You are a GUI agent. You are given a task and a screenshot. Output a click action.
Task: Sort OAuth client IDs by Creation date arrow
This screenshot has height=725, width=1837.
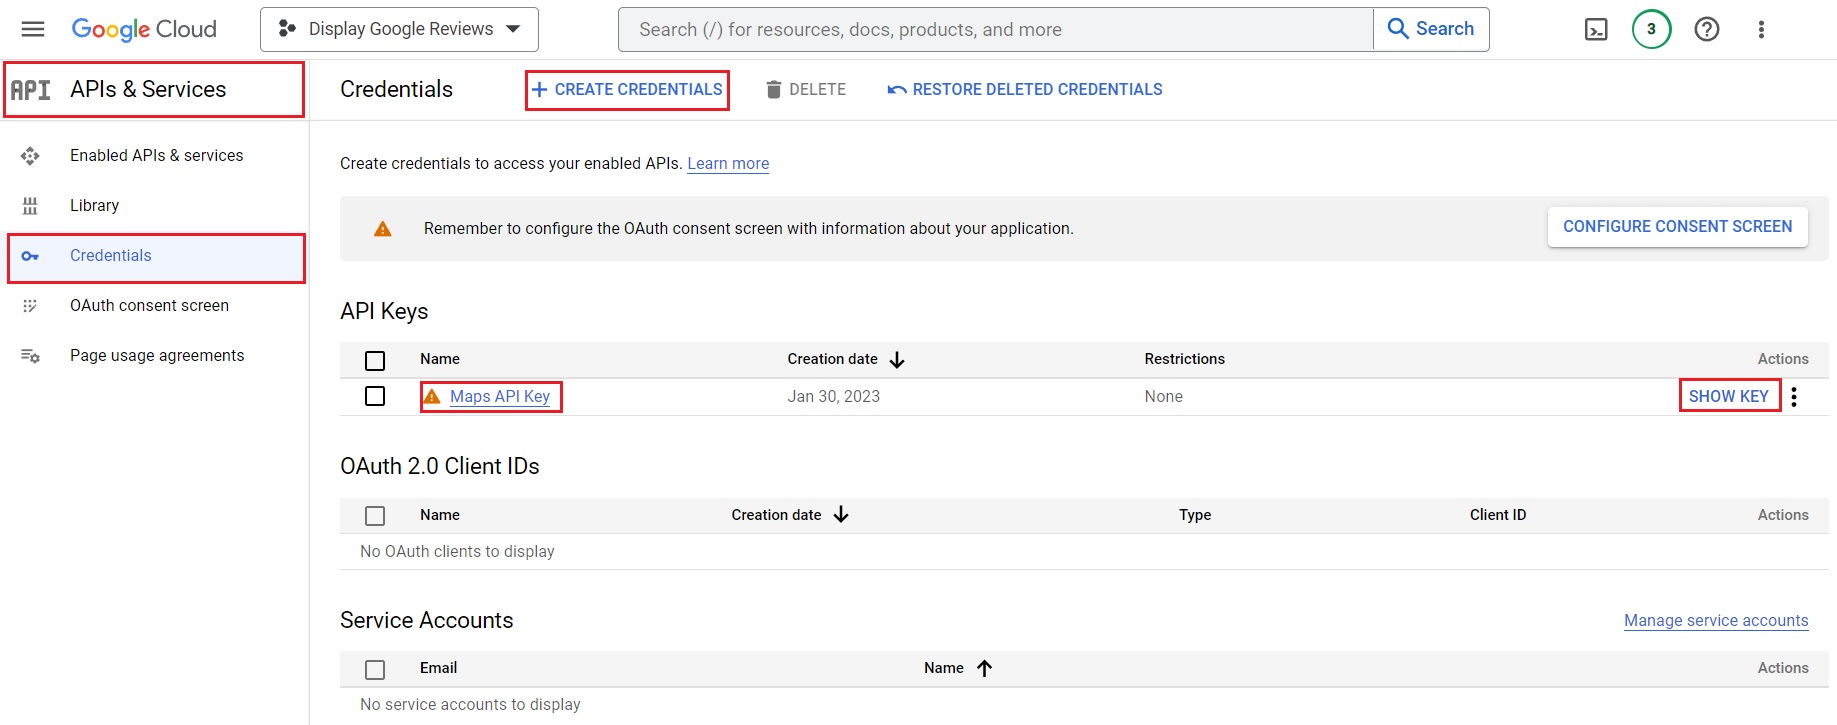click(841, 514)
